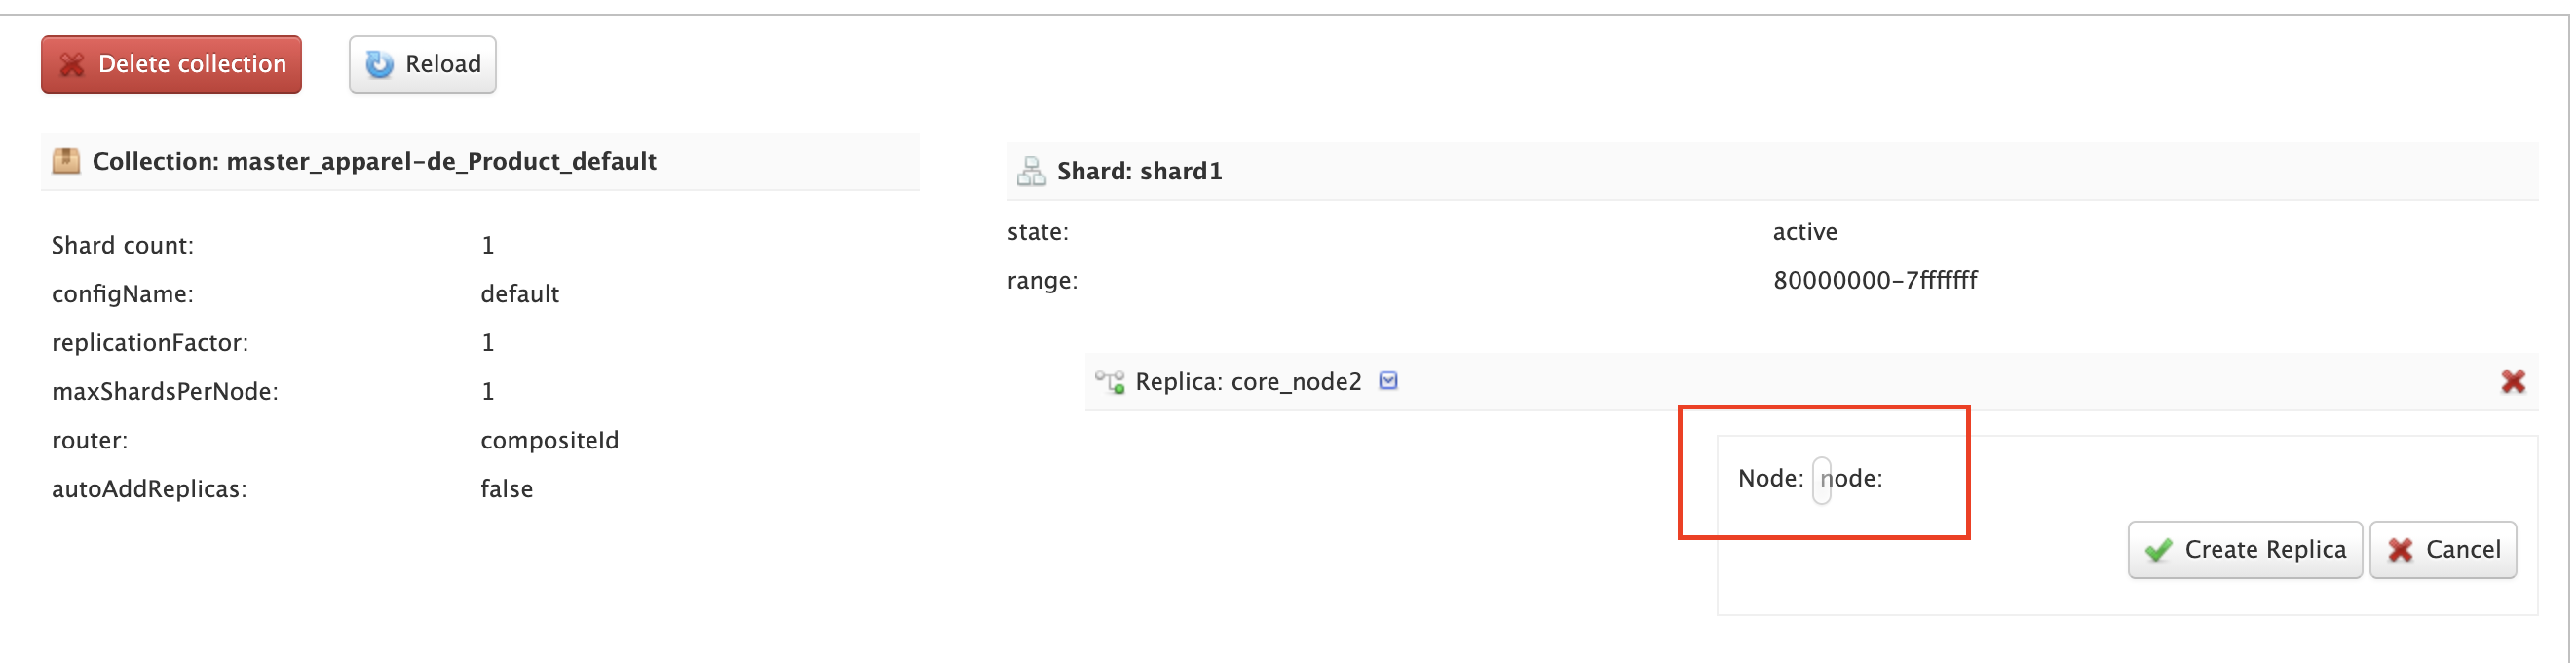Click the red X on Delete collection
Viewport: 2576px width, 663px height.
click(72, 65)
